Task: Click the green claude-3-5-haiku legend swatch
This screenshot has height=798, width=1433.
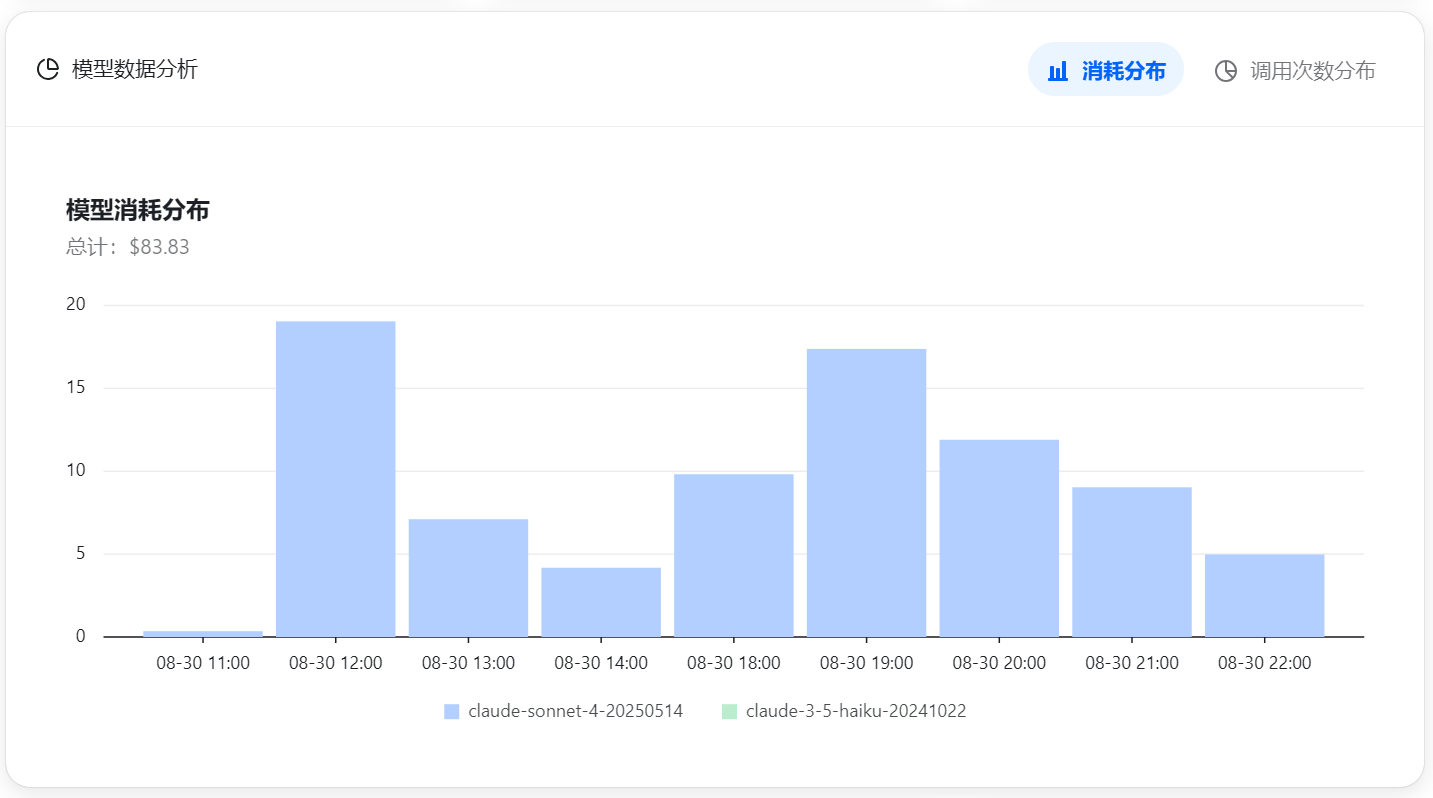Action: point(729,712)
